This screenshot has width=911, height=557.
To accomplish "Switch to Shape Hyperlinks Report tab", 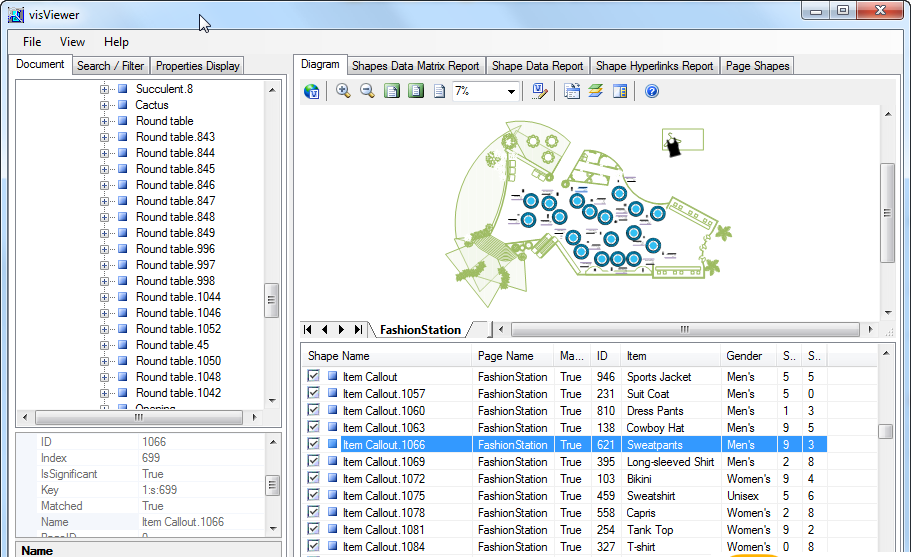I will (x=654, y=66).
